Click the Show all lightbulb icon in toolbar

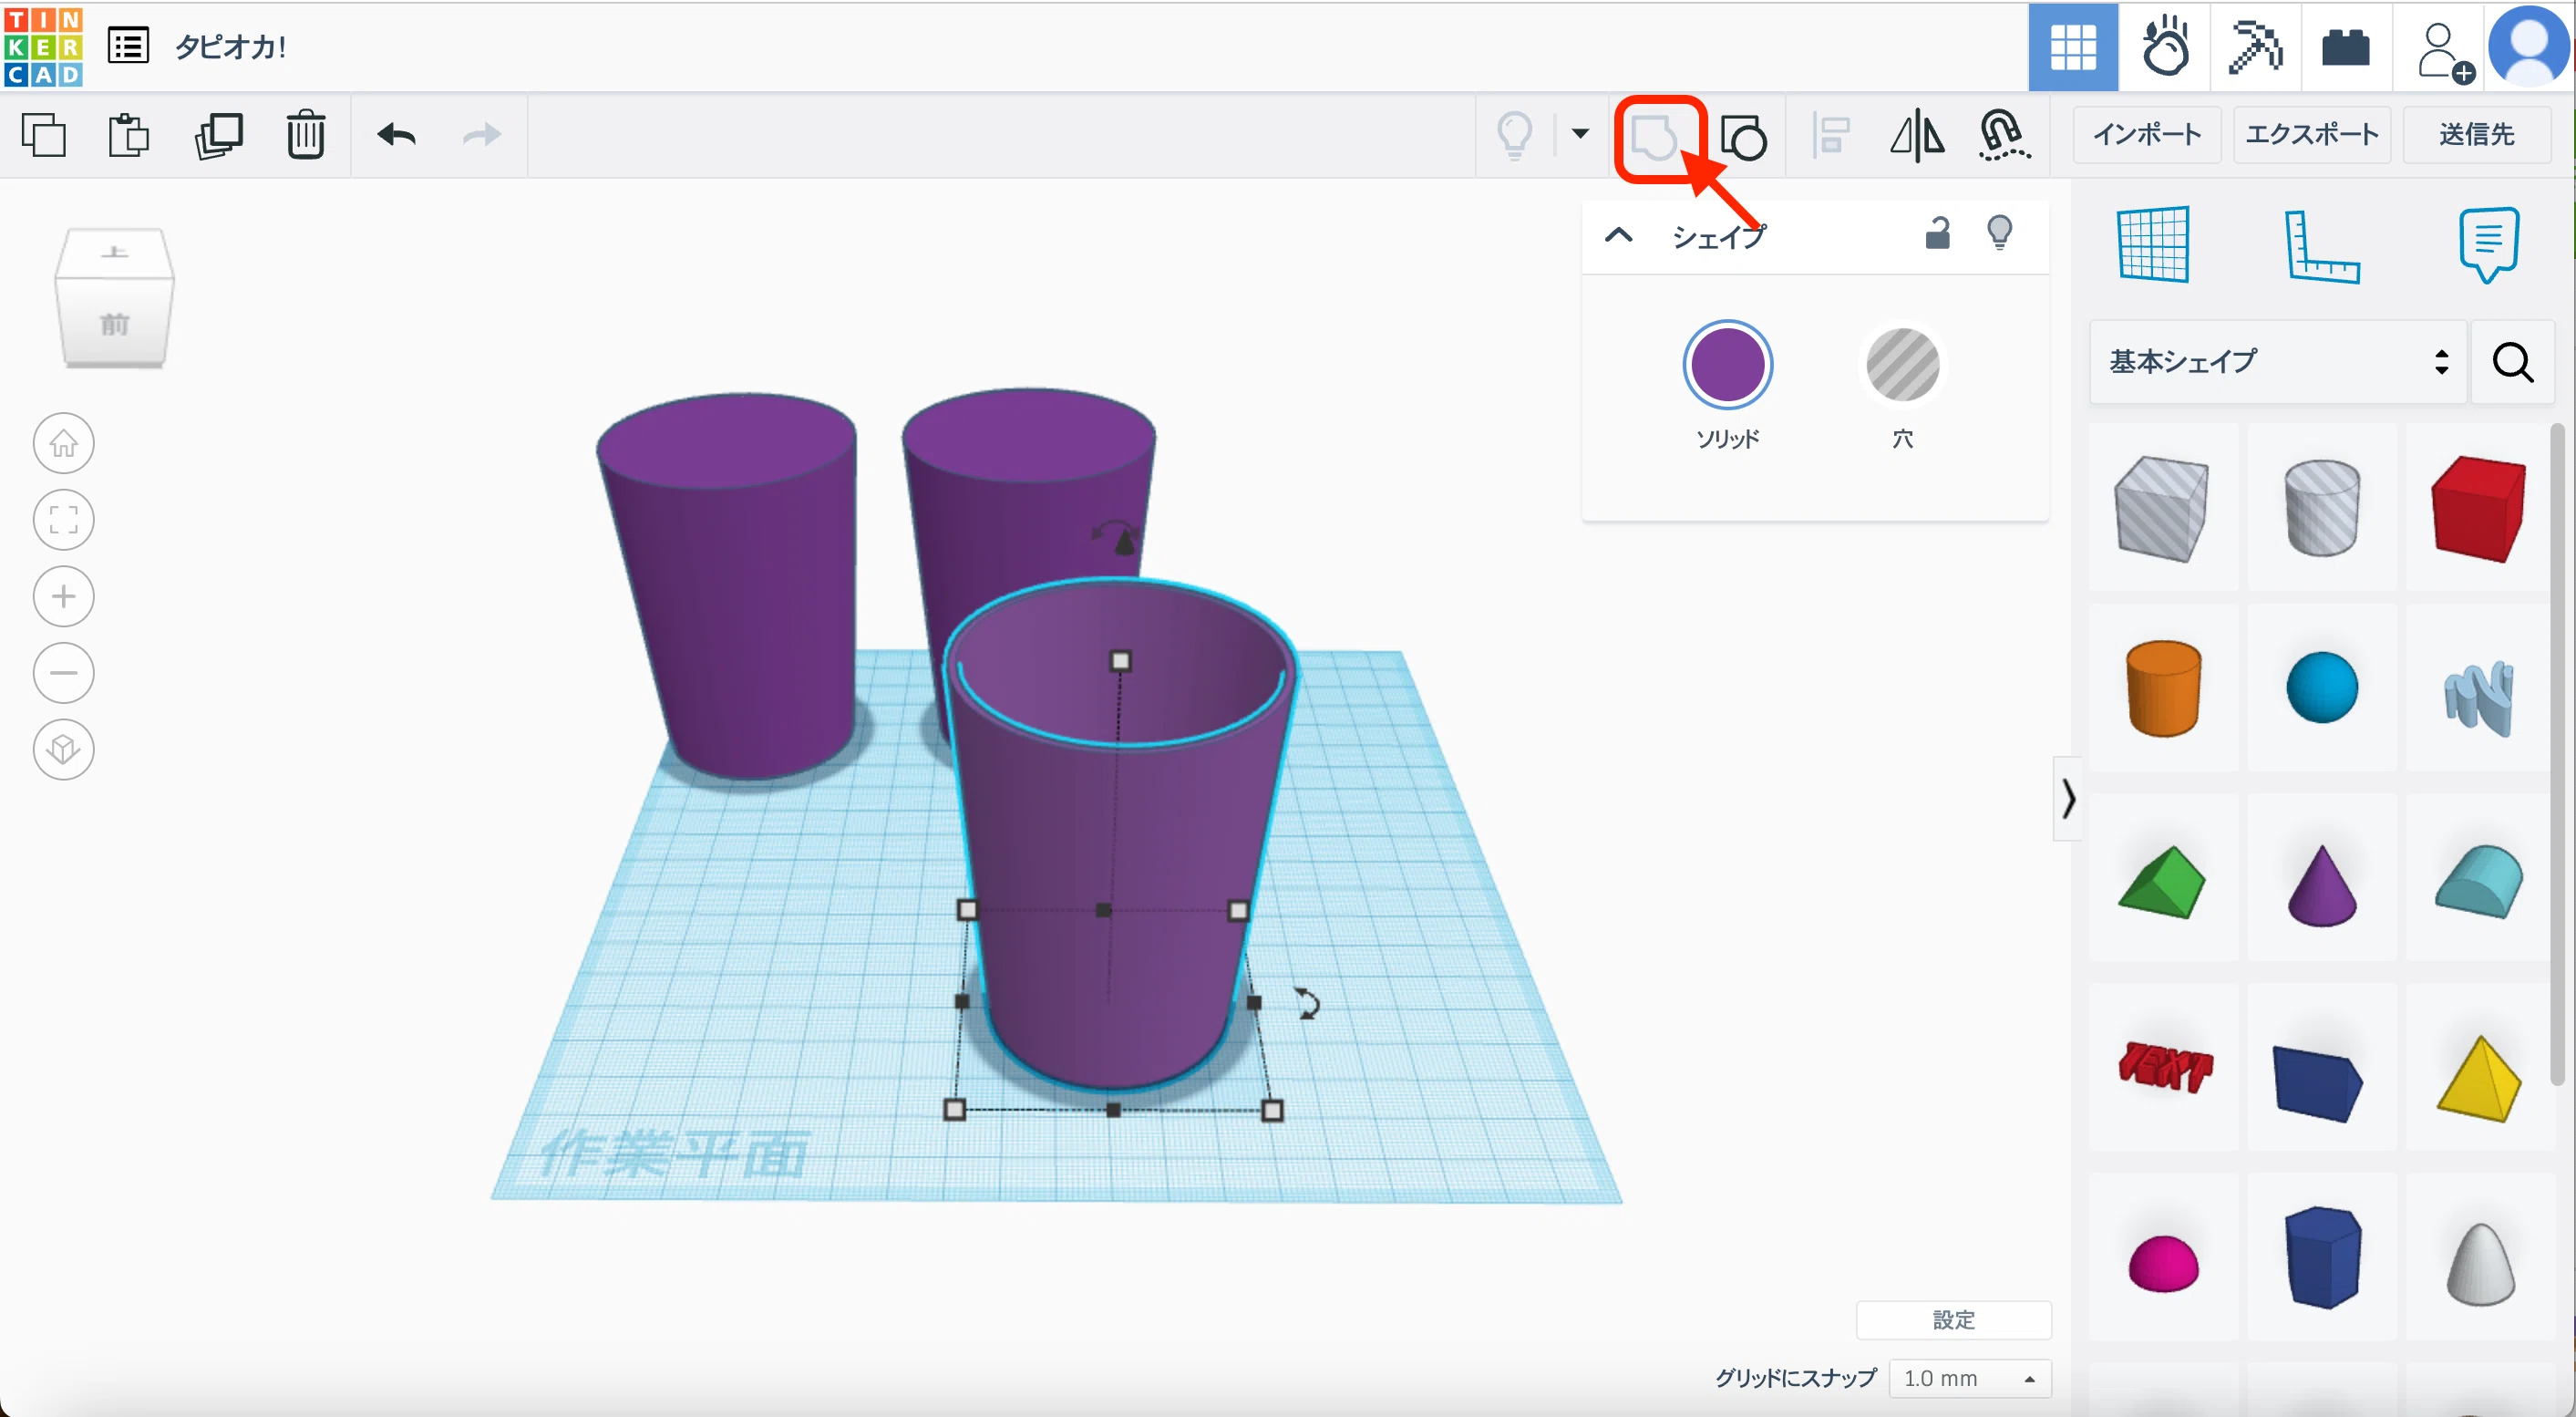click(x=1514, y=135)
